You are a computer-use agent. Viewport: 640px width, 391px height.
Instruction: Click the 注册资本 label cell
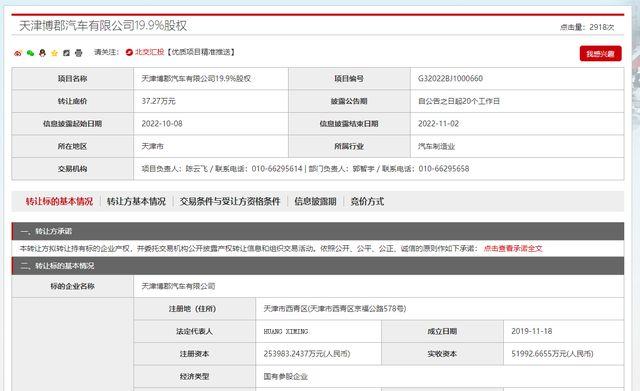[x=194, y=353]
